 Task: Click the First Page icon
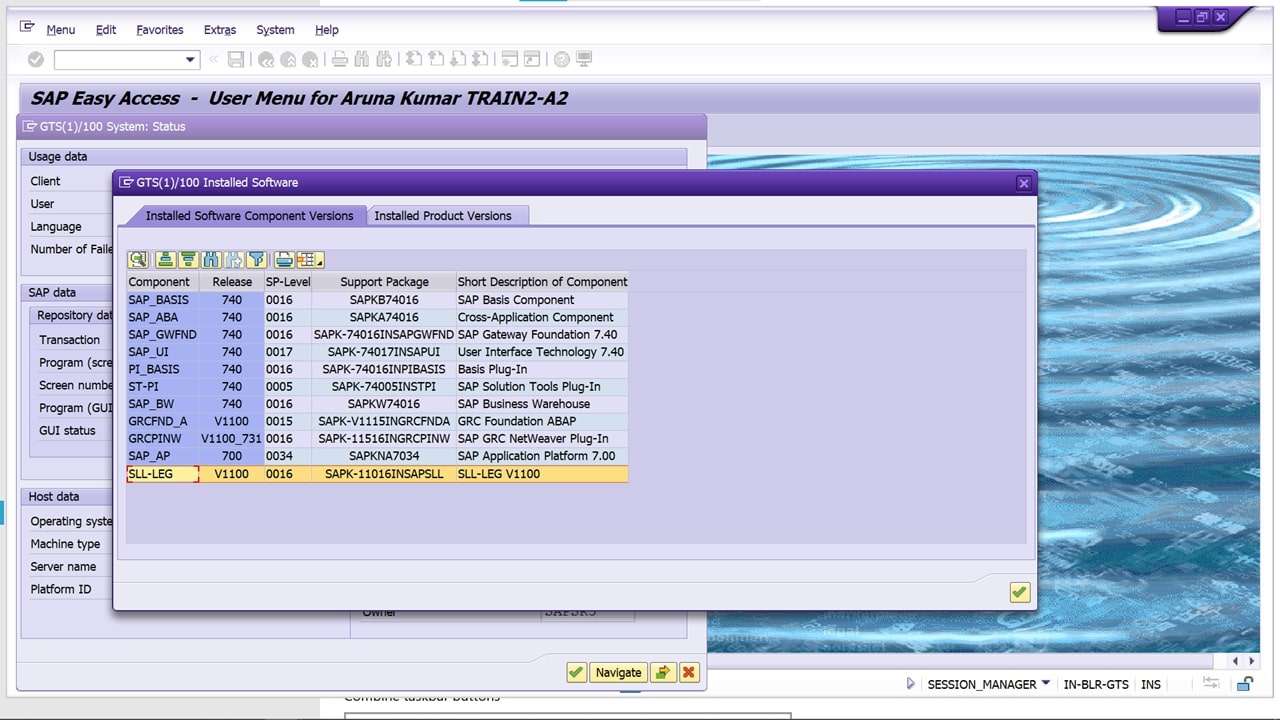[413, 60]
